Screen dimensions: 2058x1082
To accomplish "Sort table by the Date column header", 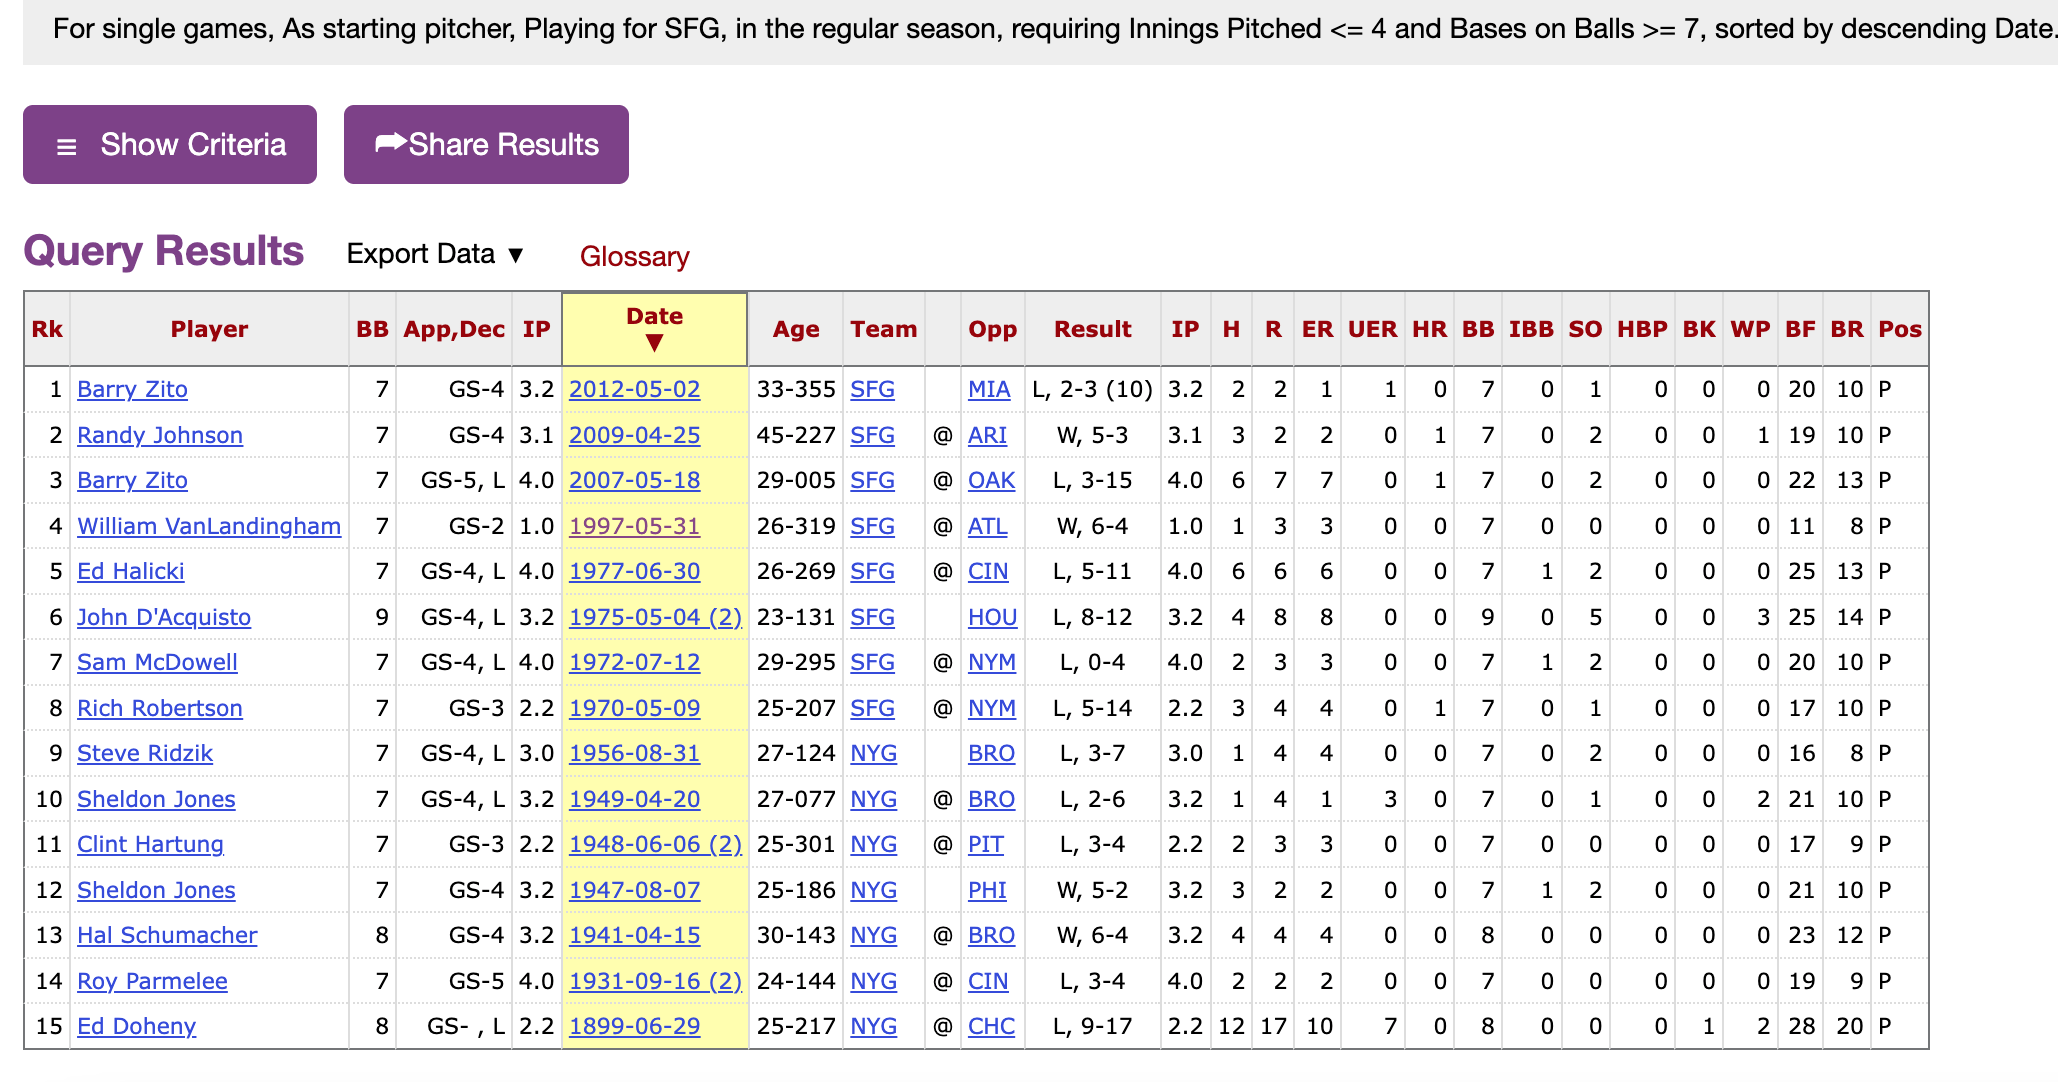I will pyautogui.click(x=654, y=329).
